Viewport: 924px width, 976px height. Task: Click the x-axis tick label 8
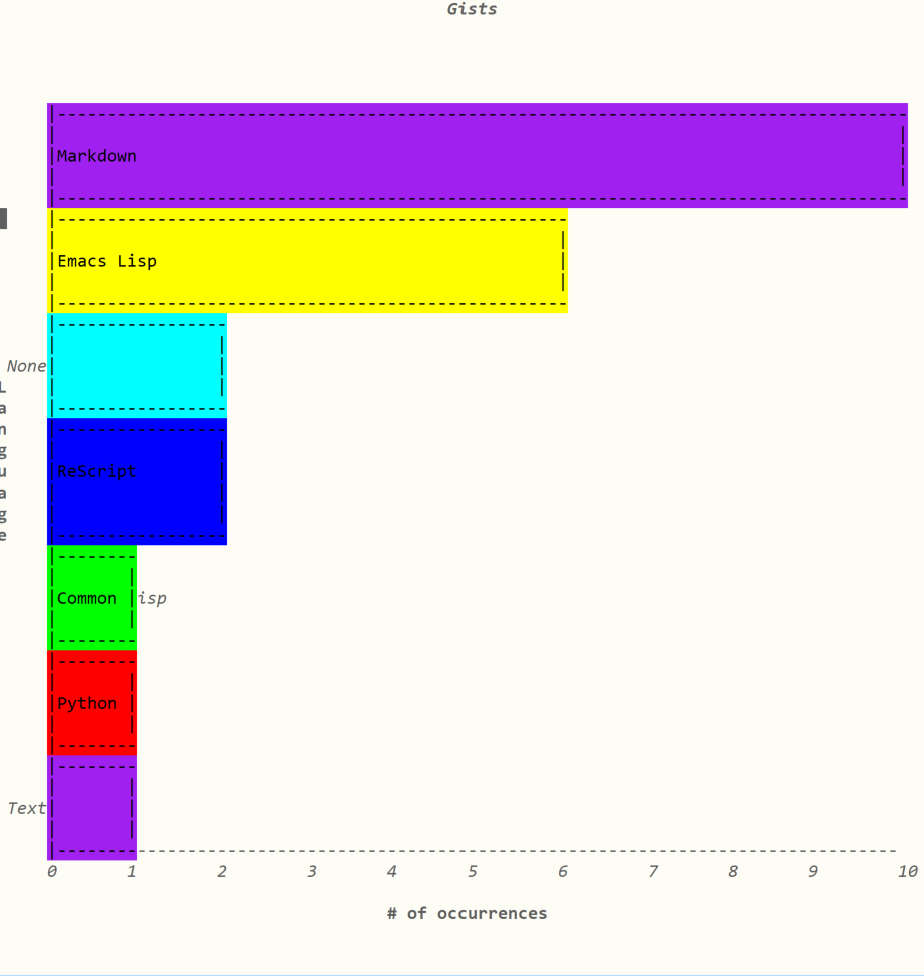[x=732, y=872]
